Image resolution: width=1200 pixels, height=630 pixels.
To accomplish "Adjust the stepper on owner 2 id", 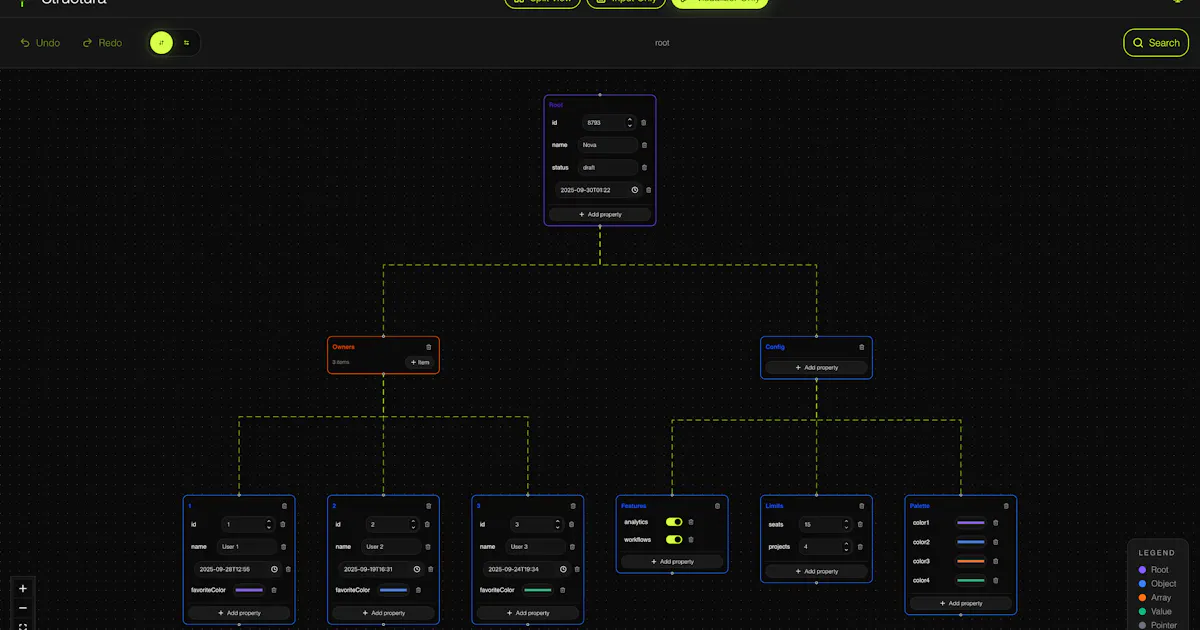I will (x=413, y=524).
